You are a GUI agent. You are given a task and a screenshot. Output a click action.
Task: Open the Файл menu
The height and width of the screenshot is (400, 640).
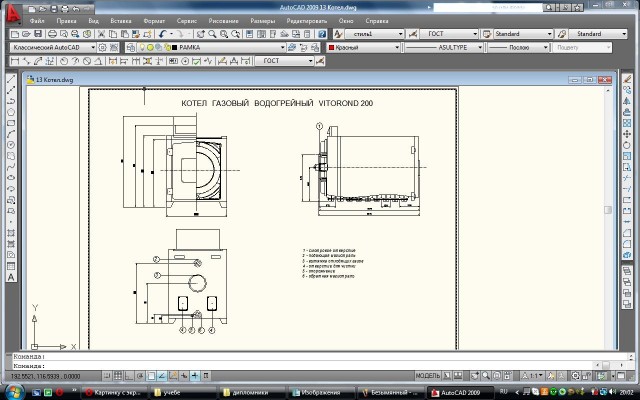37,21
